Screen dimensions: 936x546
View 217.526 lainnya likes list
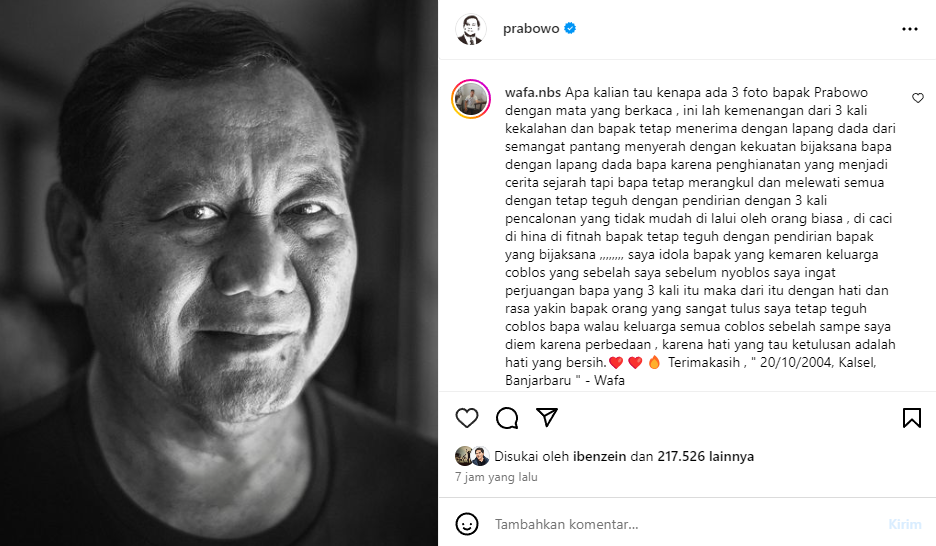pos(706,456)
